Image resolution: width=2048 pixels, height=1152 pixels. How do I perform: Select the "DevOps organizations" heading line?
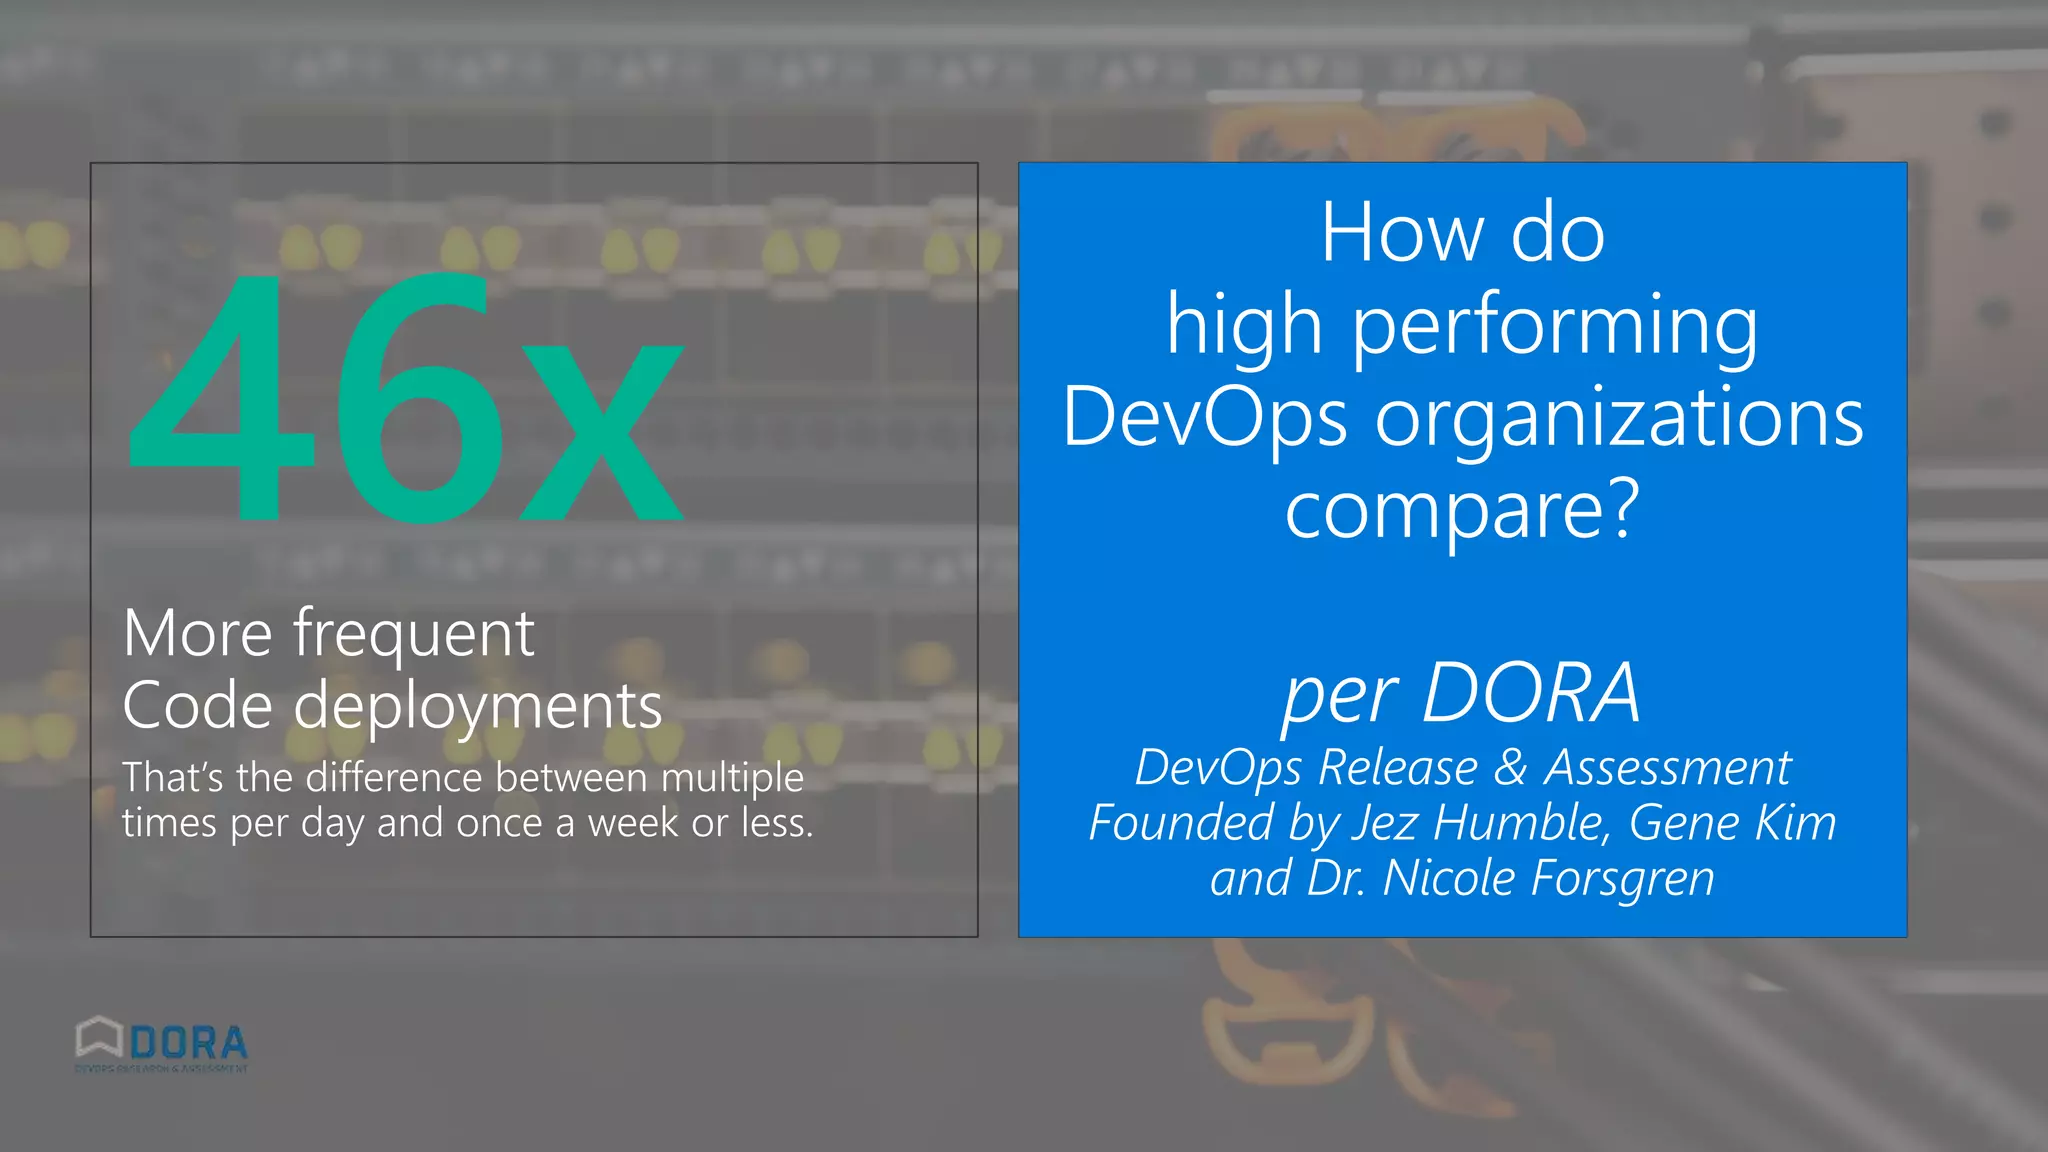1462,418
